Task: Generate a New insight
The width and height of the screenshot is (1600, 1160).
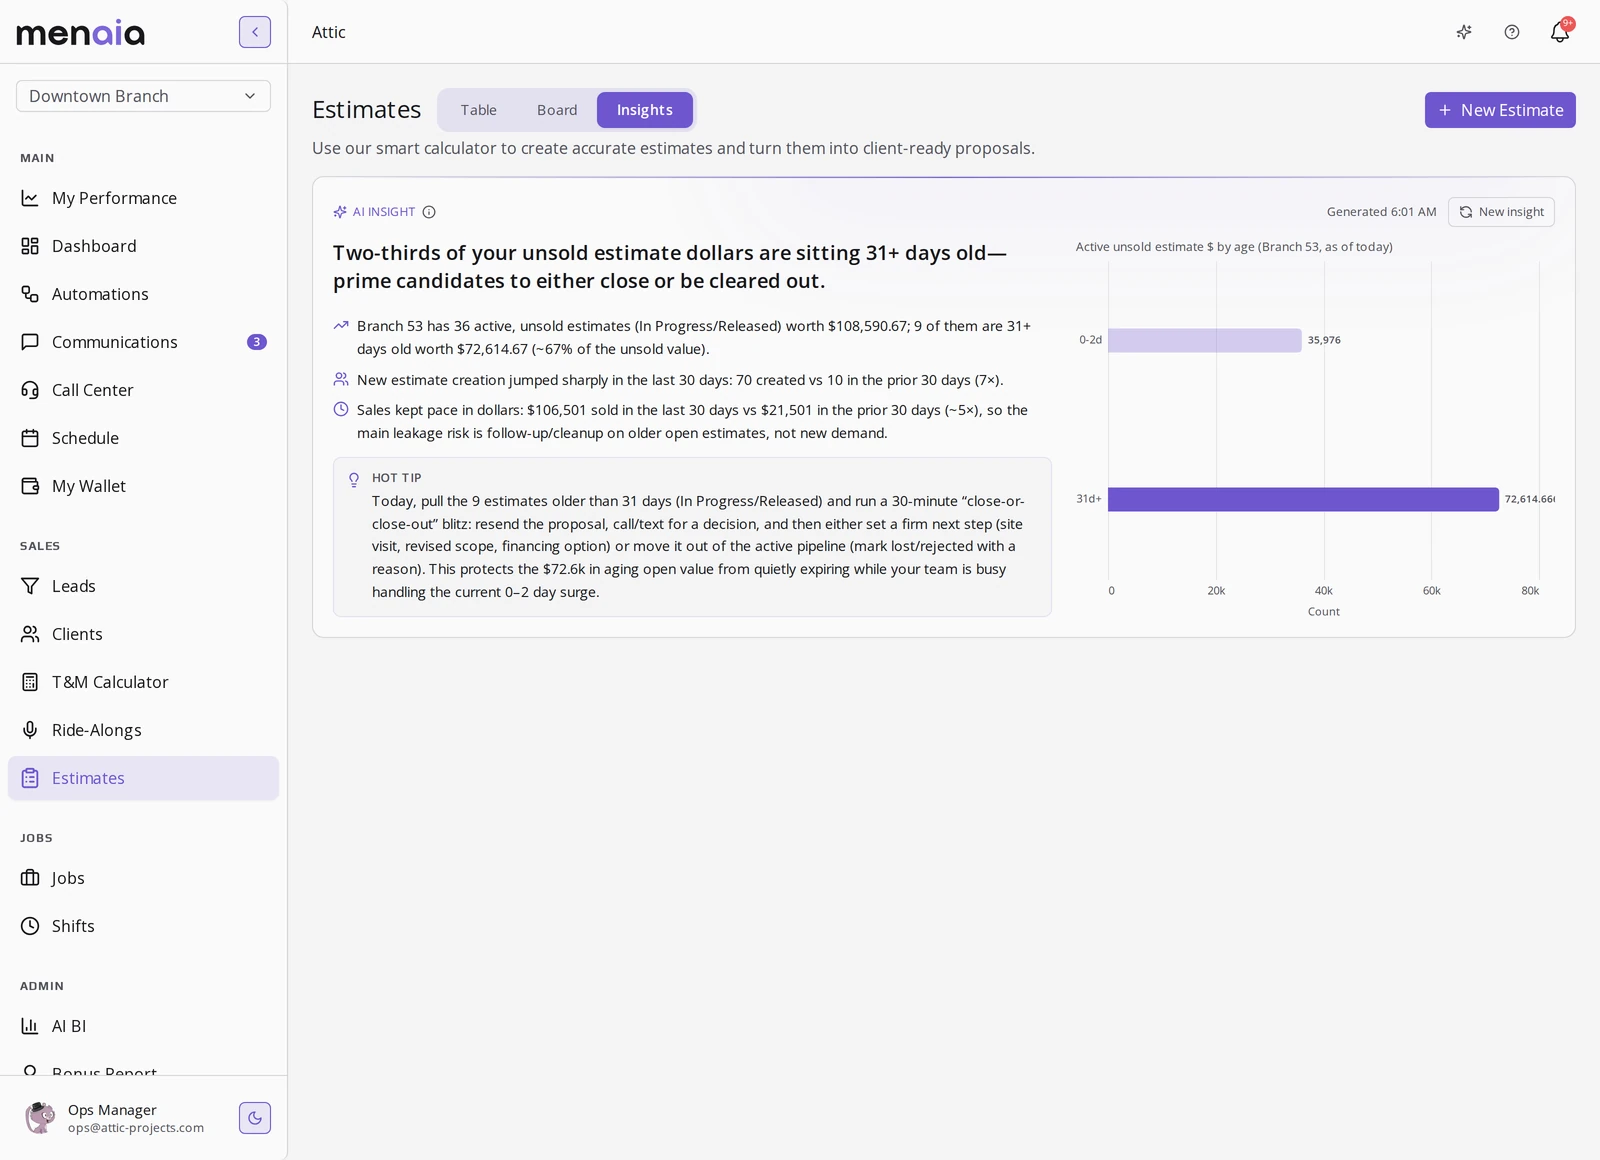Action: coord(1501,212)
